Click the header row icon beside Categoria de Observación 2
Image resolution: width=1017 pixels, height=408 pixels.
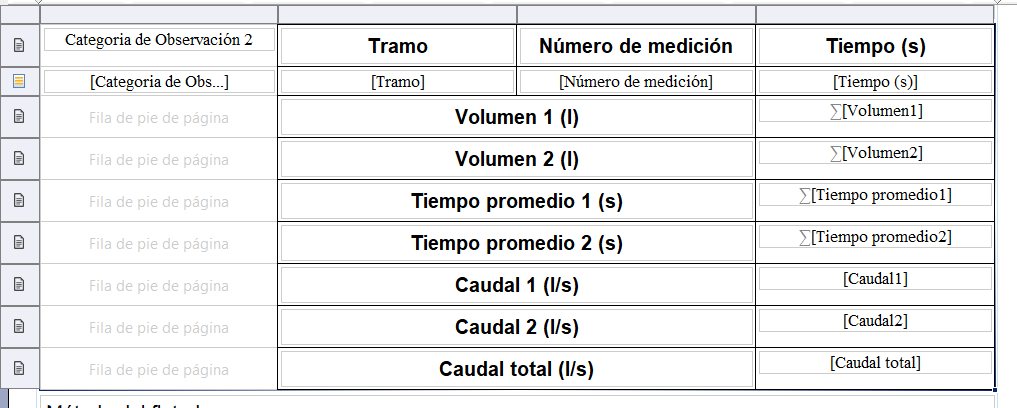point(19,45)
